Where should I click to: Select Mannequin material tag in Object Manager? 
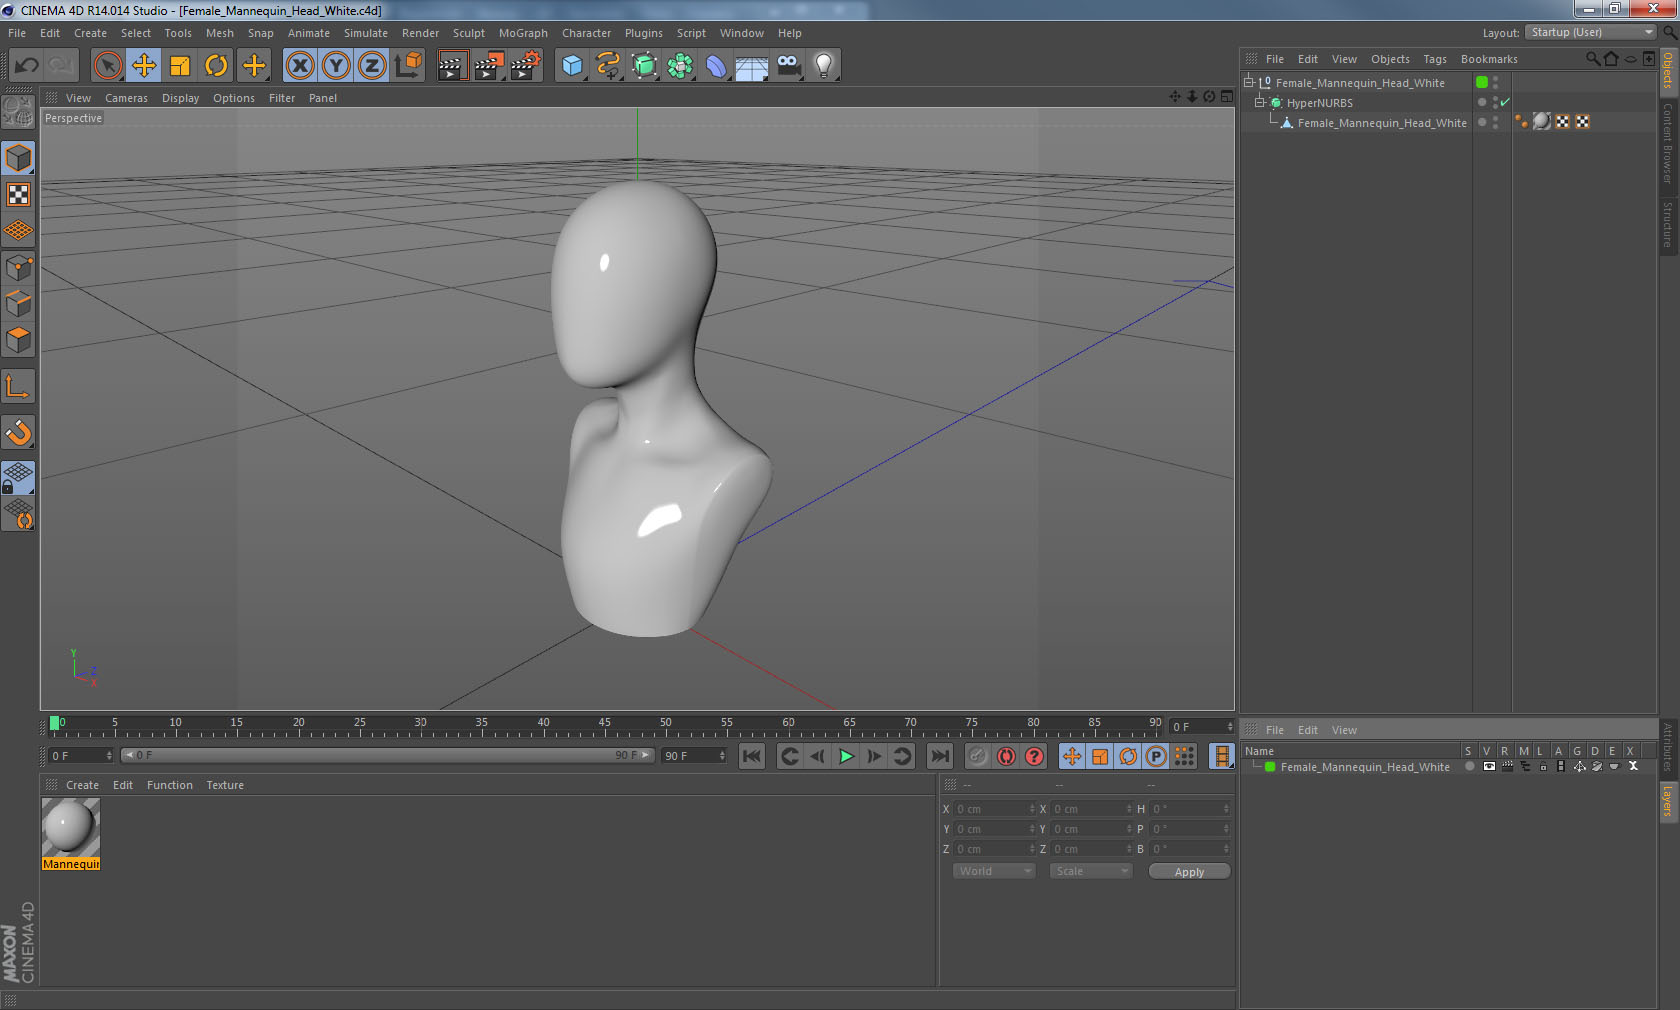click(1542, 122)
